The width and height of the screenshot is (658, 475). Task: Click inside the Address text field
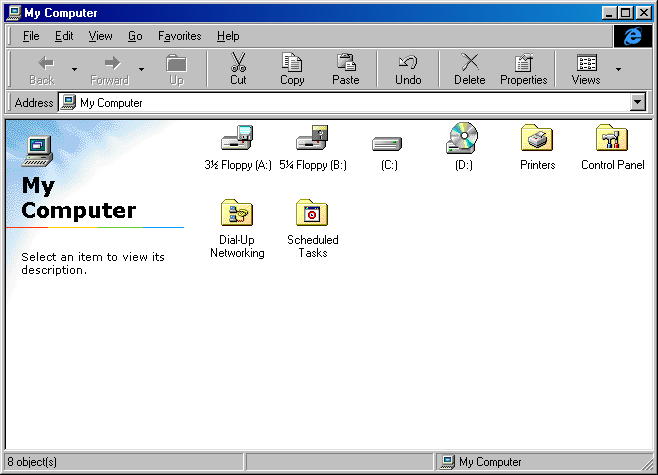click(x=344, y=102)
